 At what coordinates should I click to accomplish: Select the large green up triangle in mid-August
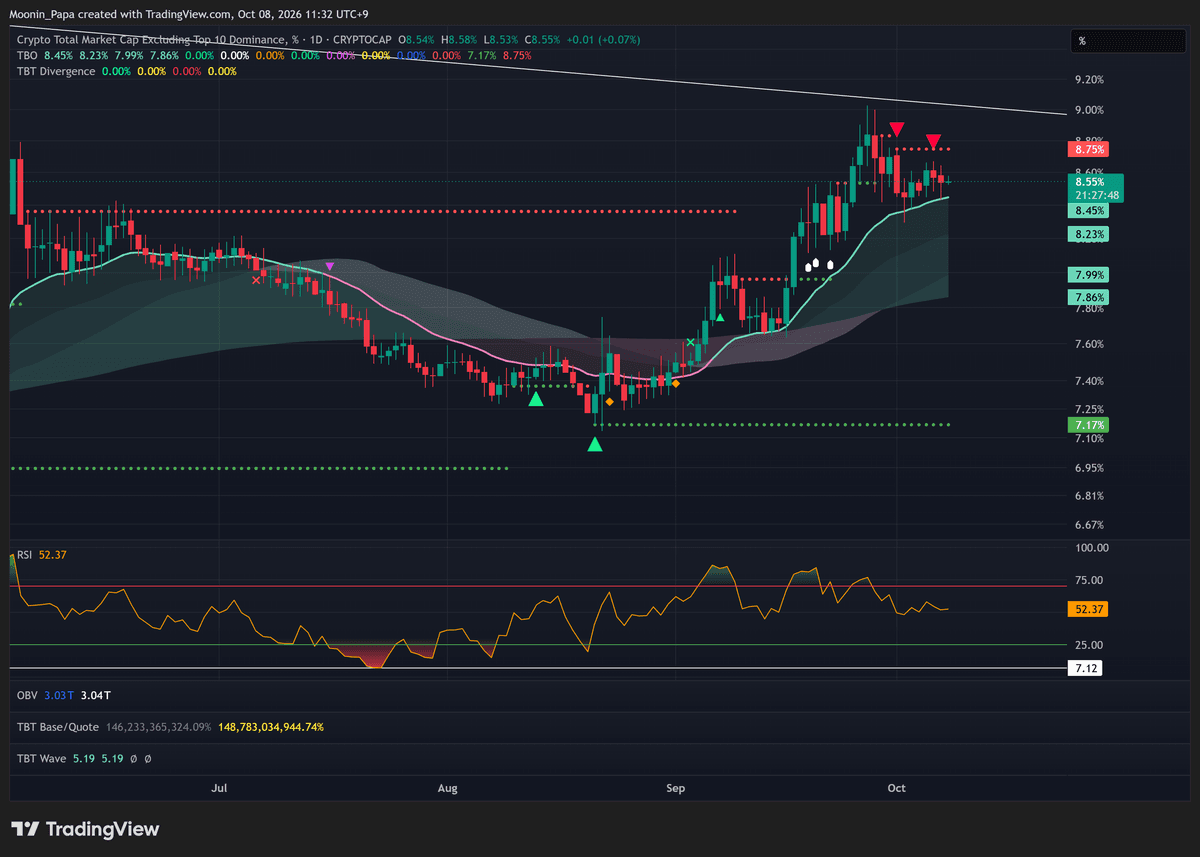pyautogui.click(x=536, y=399)
